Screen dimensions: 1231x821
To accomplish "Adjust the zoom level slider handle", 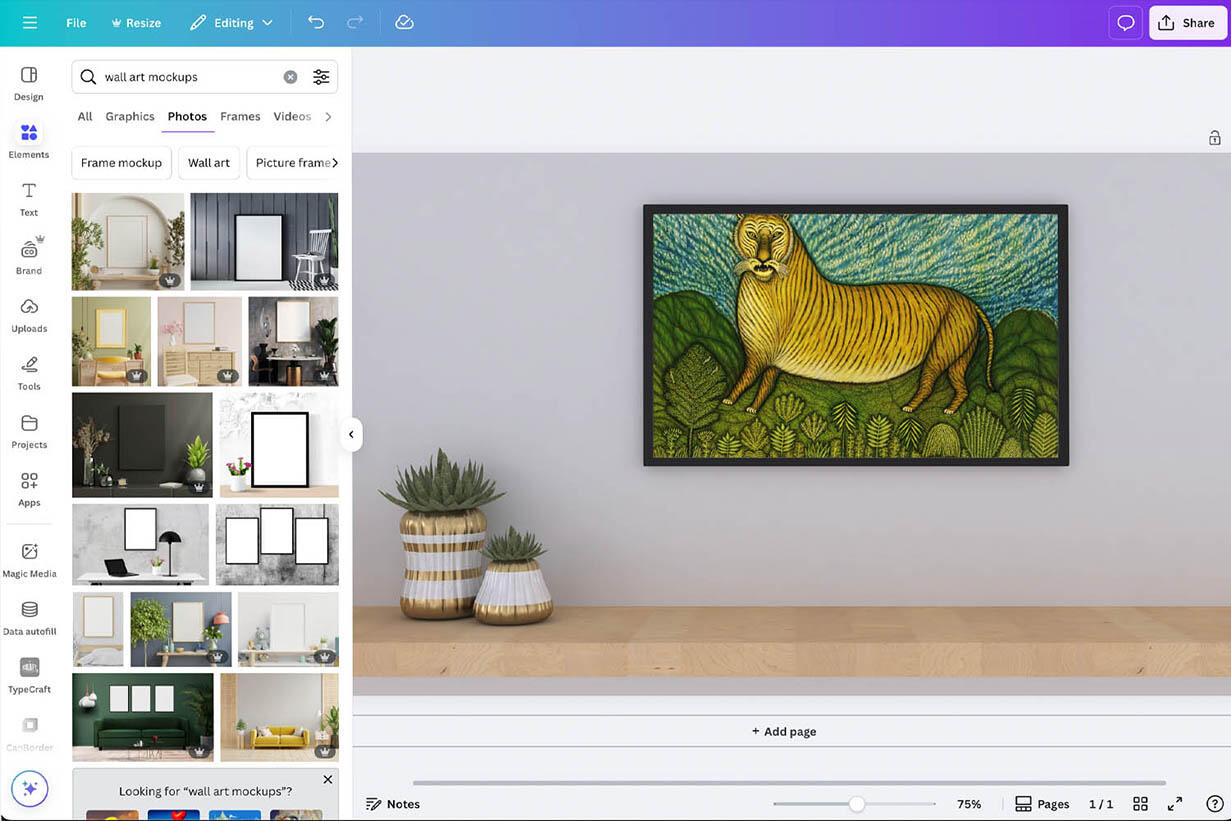I will 857,804.
